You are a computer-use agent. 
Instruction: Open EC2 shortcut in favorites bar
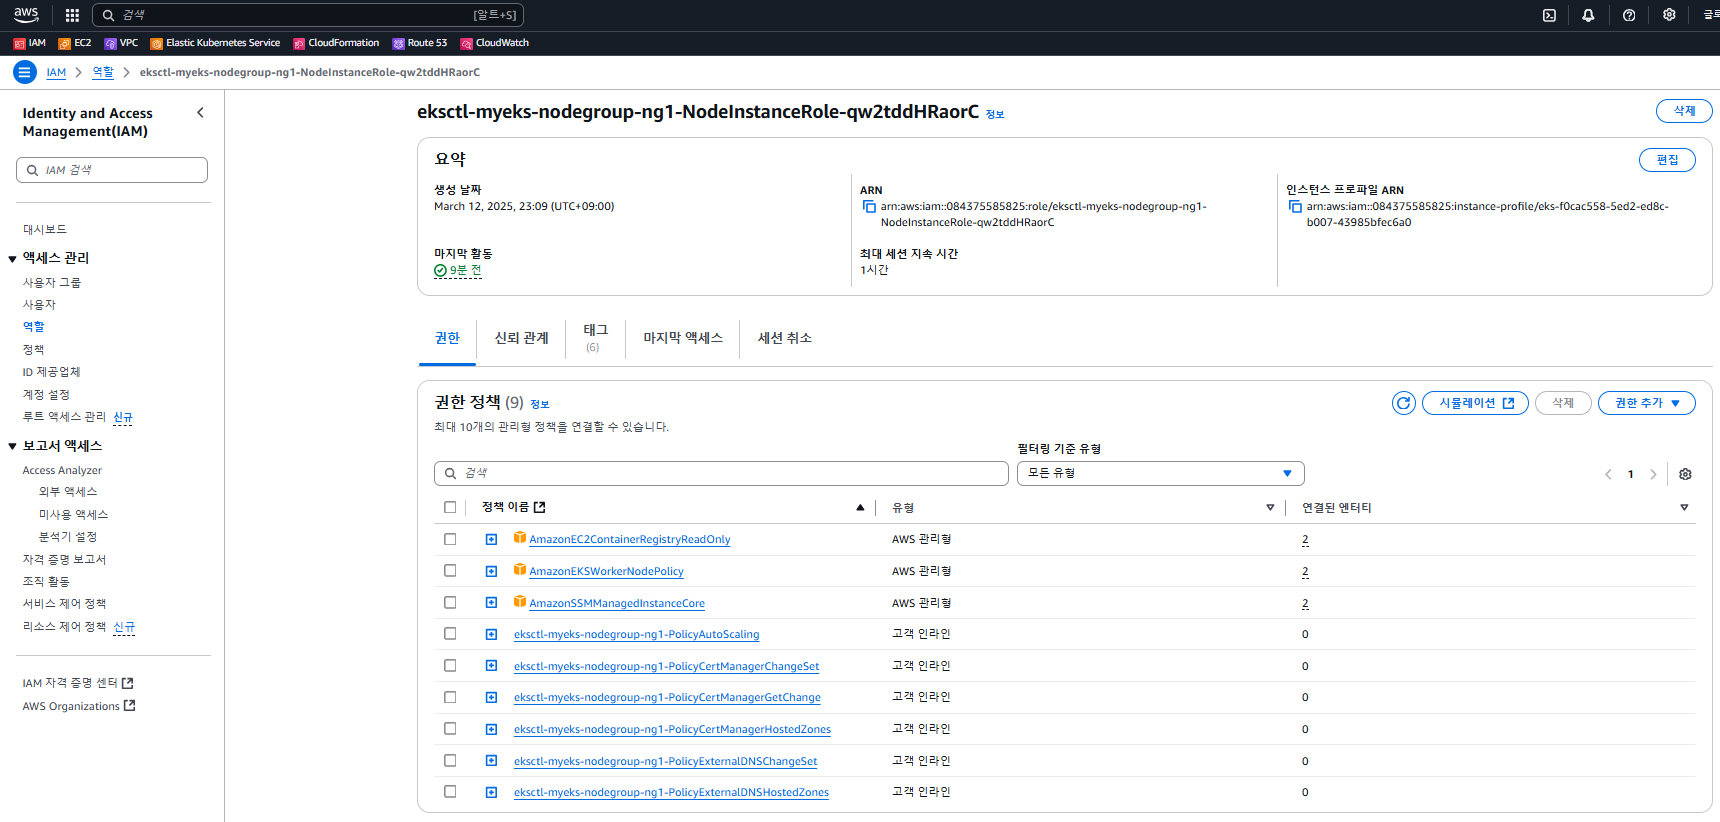[75, 43]
